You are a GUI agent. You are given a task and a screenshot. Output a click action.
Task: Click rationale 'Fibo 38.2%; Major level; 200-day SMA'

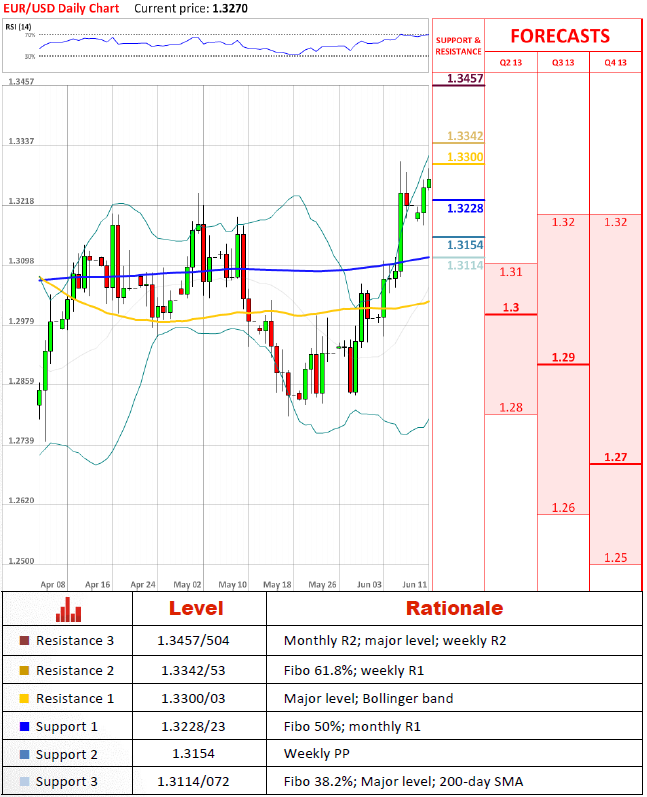(404, 781)
